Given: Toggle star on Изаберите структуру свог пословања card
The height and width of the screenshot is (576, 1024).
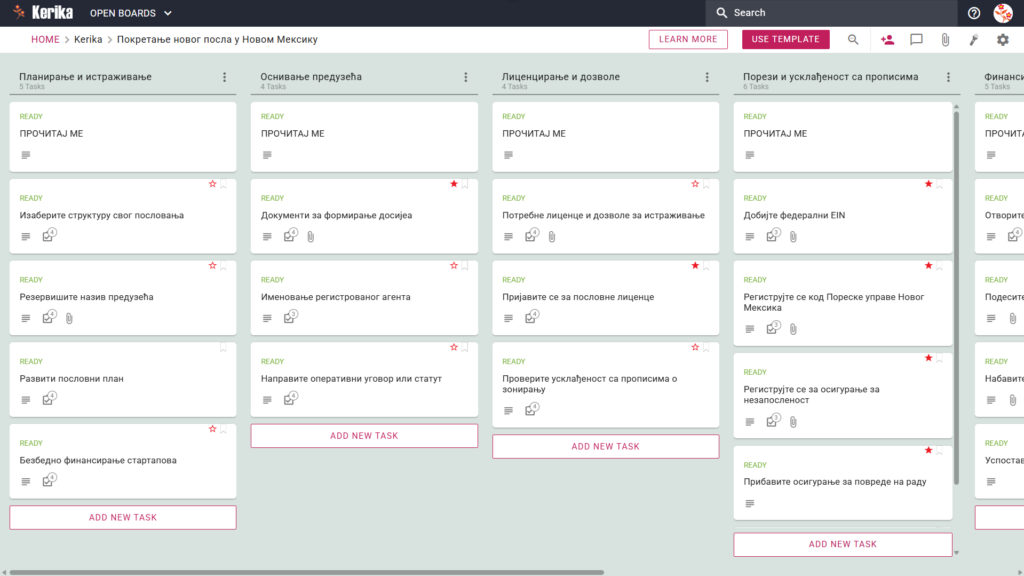Looking at the screenshot, I should click(212, 184).
